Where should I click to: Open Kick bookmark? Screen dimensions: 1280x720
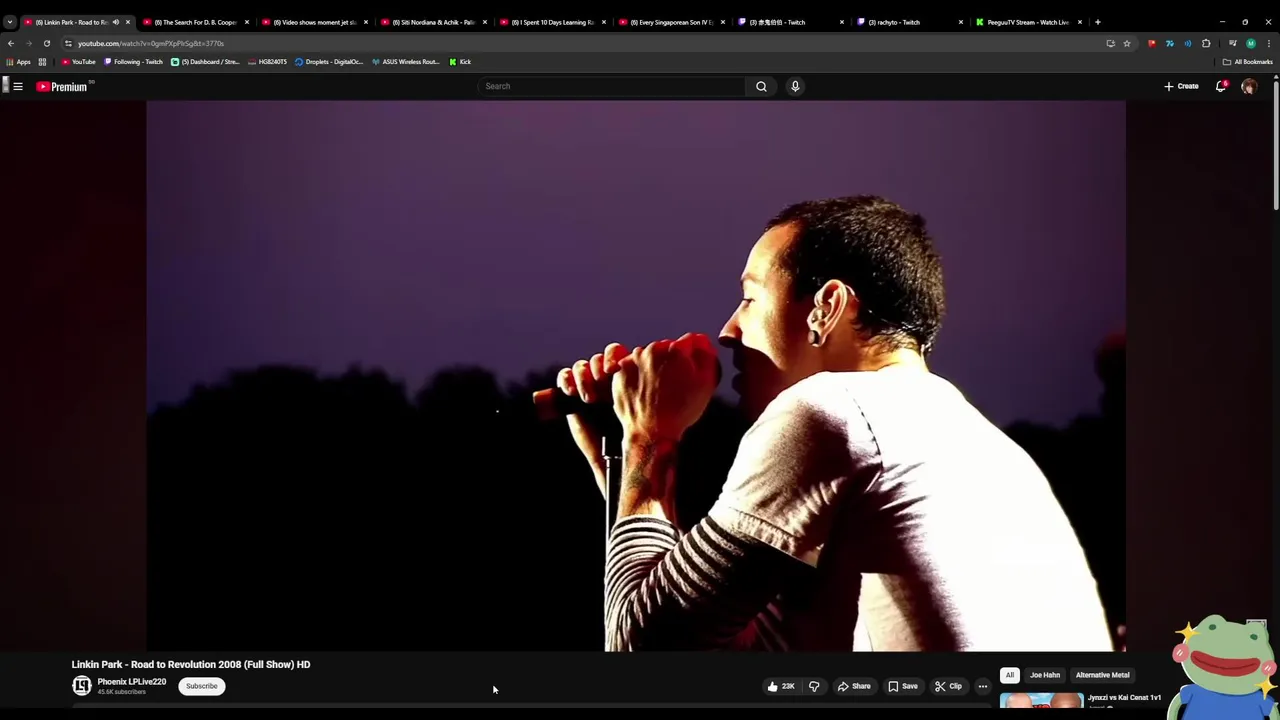point(460,62)
